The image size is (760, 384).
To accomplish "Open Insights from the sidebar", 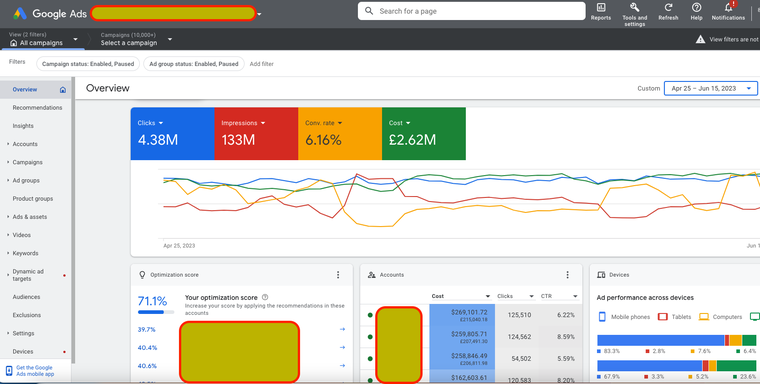I will coord(23,126).
